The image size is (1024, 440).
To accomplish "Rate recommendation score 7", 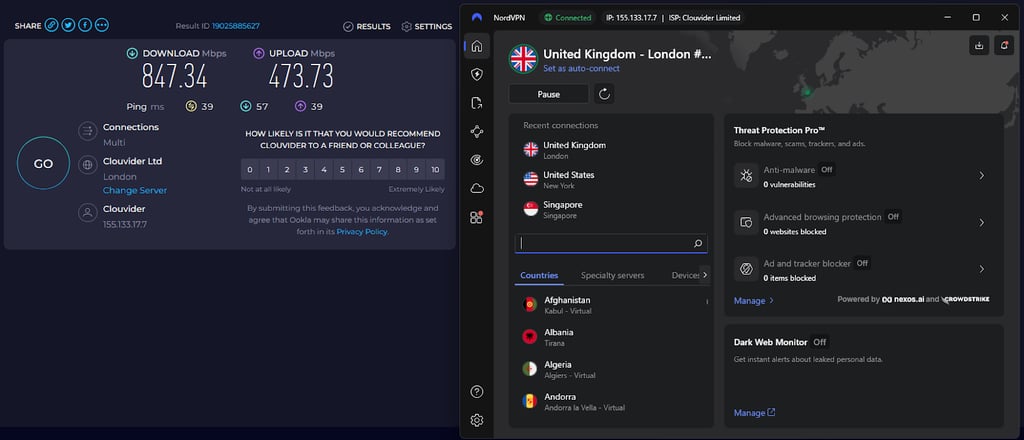I will coord(380,170).
